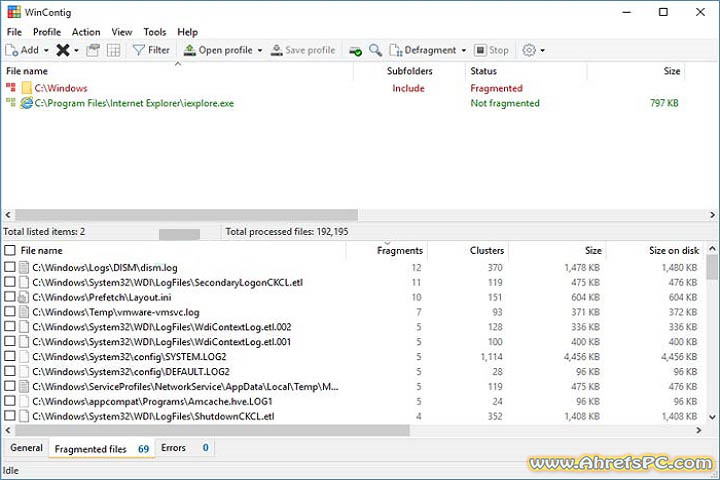Image resolution: width=720 pixels, height=480 pixels.
Task: Check the Amcache.hve.LOG1 checkbox
Action: [x=10, y=401]
